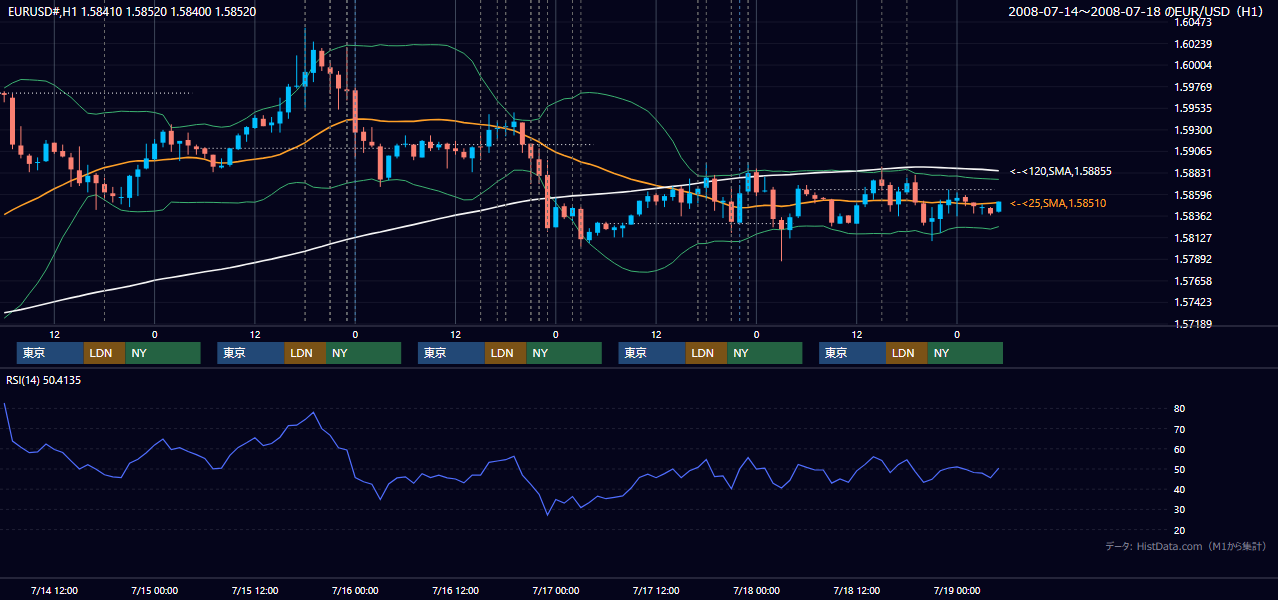Click price axis label 1.57423
The height and width of the screenshot is (600, 1278).
pyautogui.click(x=1193, y=302)
